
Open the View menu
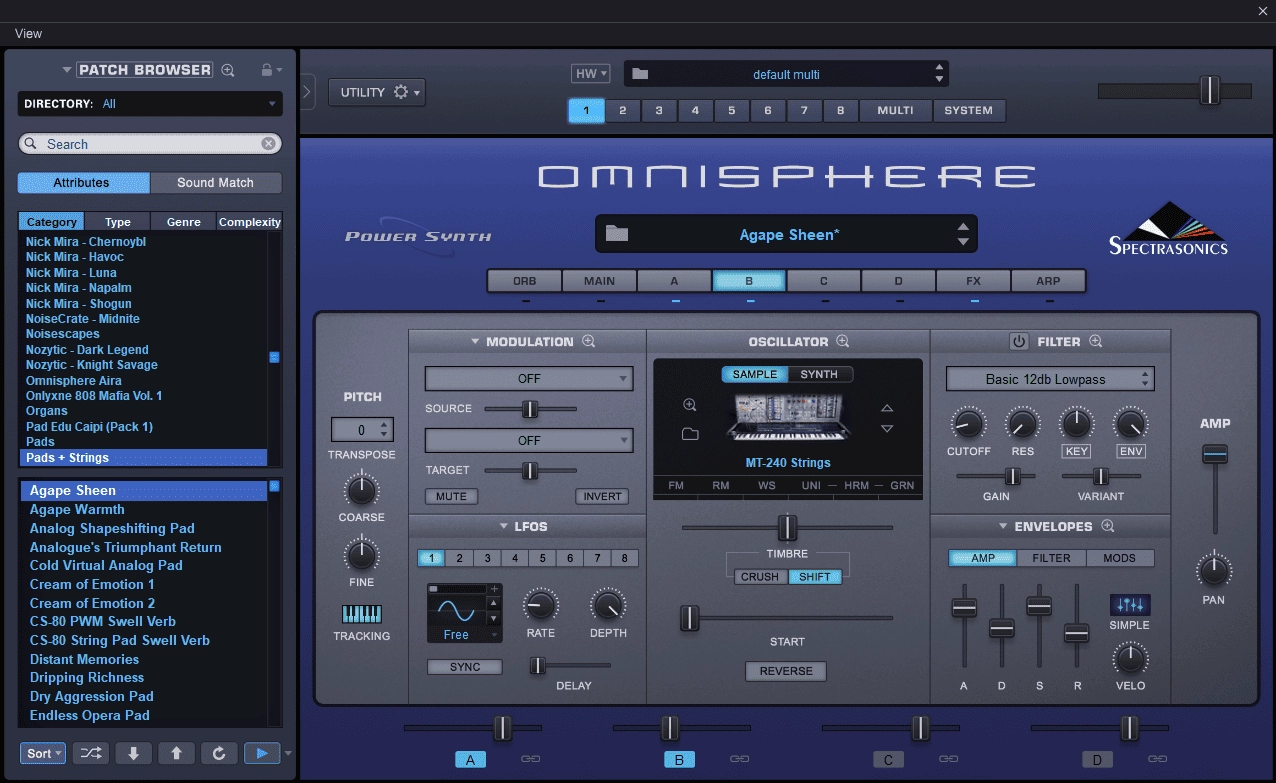(x=28, y=33)
